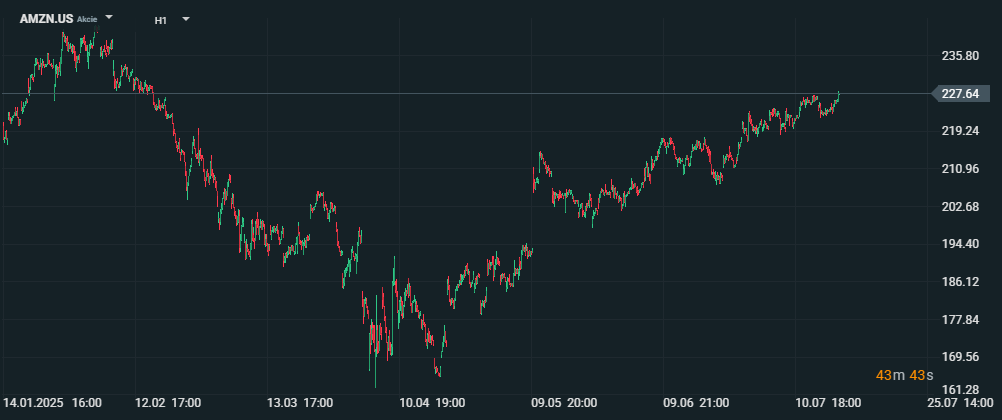Click the 161.28 price axis label

960,389
